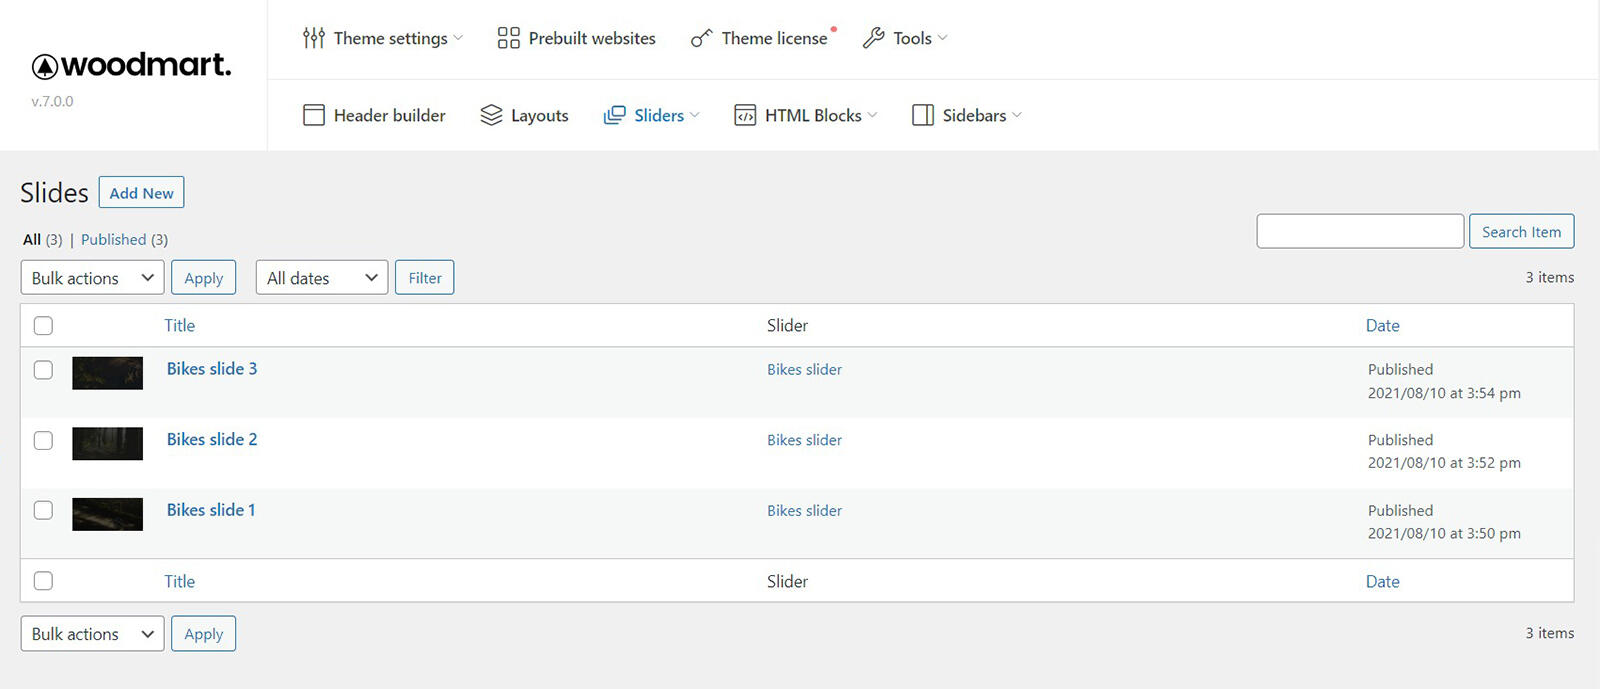Expand the Theme settings menu chevron
Screen dimensions: 1600x689
(458, 38)
